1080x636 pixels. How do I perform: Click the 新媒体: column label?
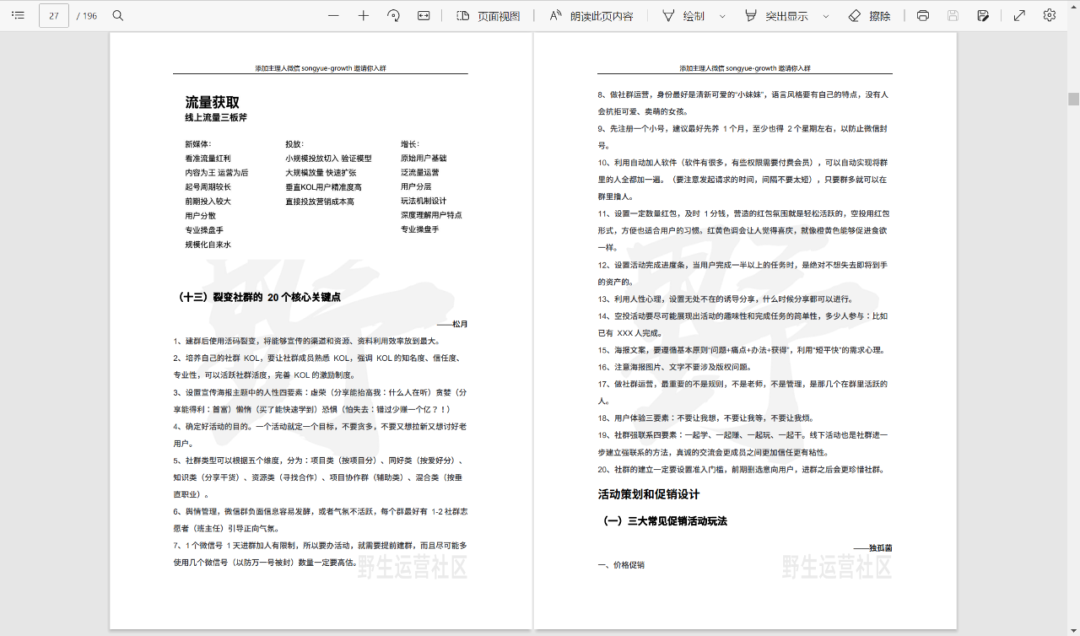pyautogui.click(x=198, y=144)
